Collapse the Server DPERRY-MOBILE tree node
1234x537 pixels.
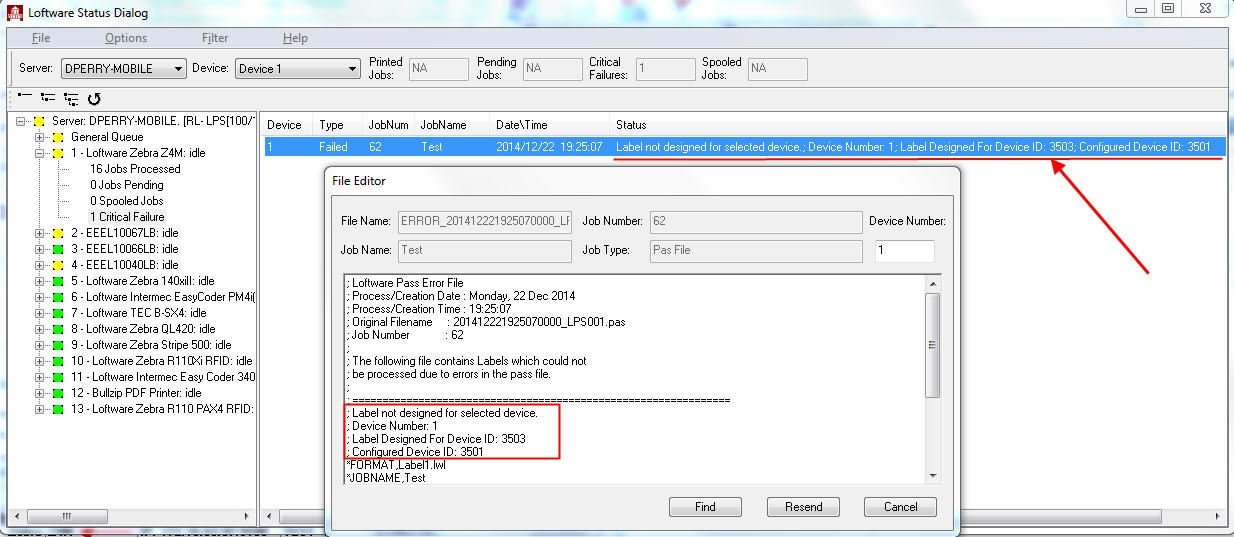[x=22, y=121]
